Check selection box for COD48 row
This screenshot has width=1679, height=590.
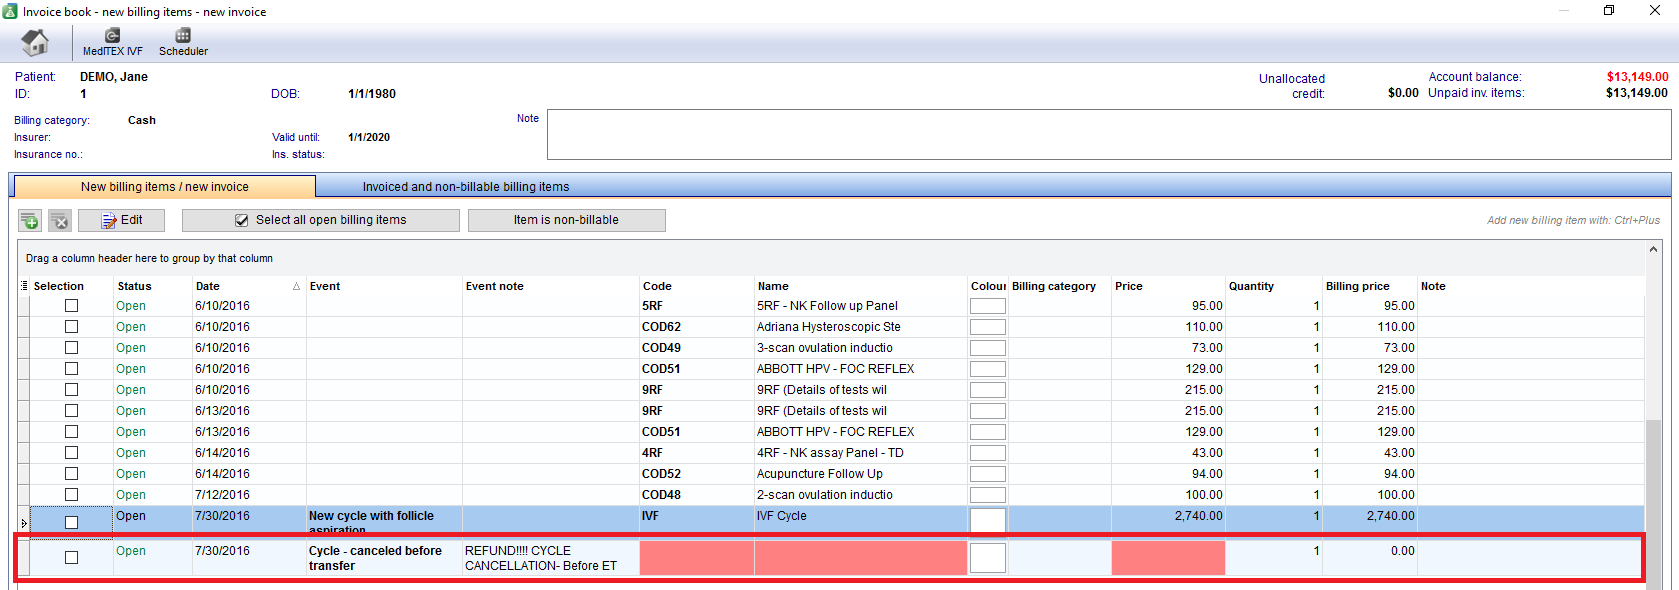[x=71, y=495]
